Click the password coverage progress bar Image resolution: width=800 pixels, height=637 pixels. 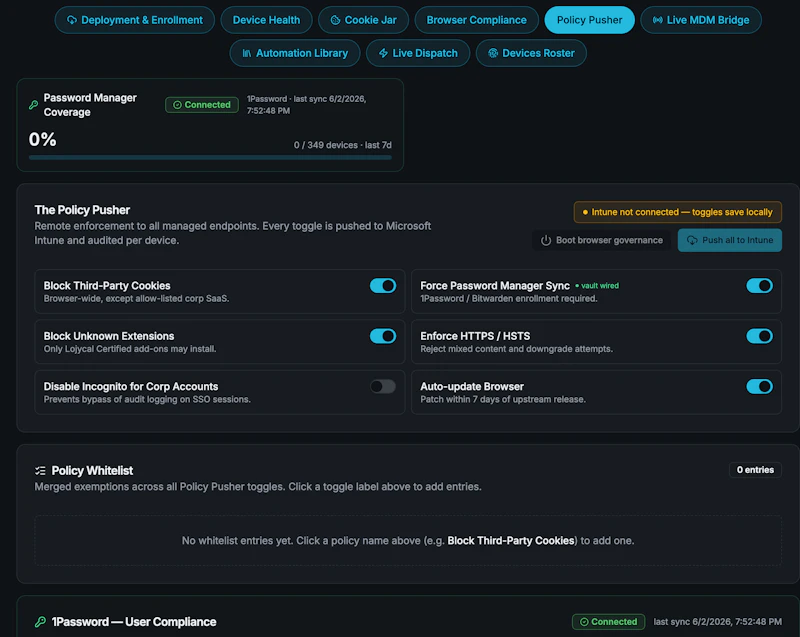[210, 158]
